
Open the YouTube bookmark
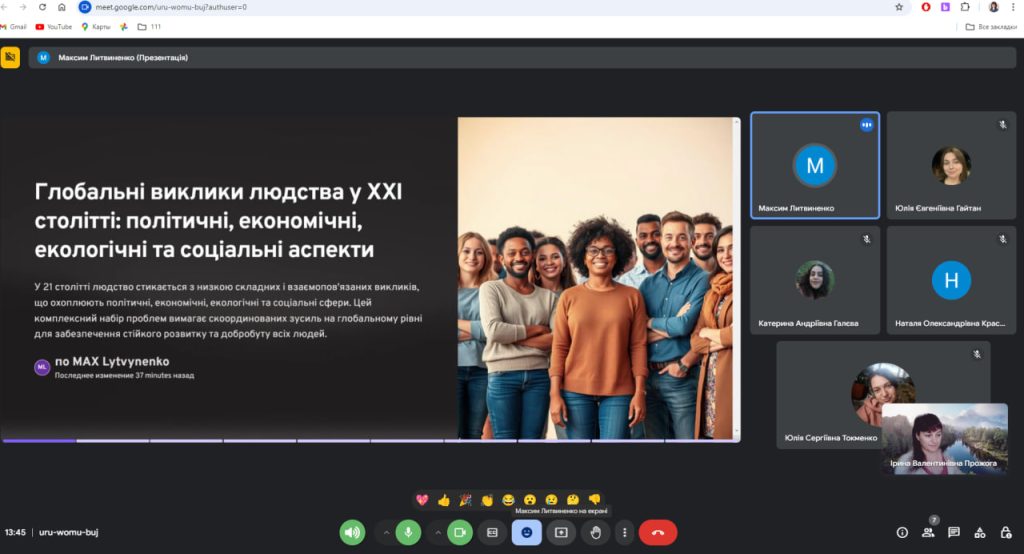pos(54,27)
